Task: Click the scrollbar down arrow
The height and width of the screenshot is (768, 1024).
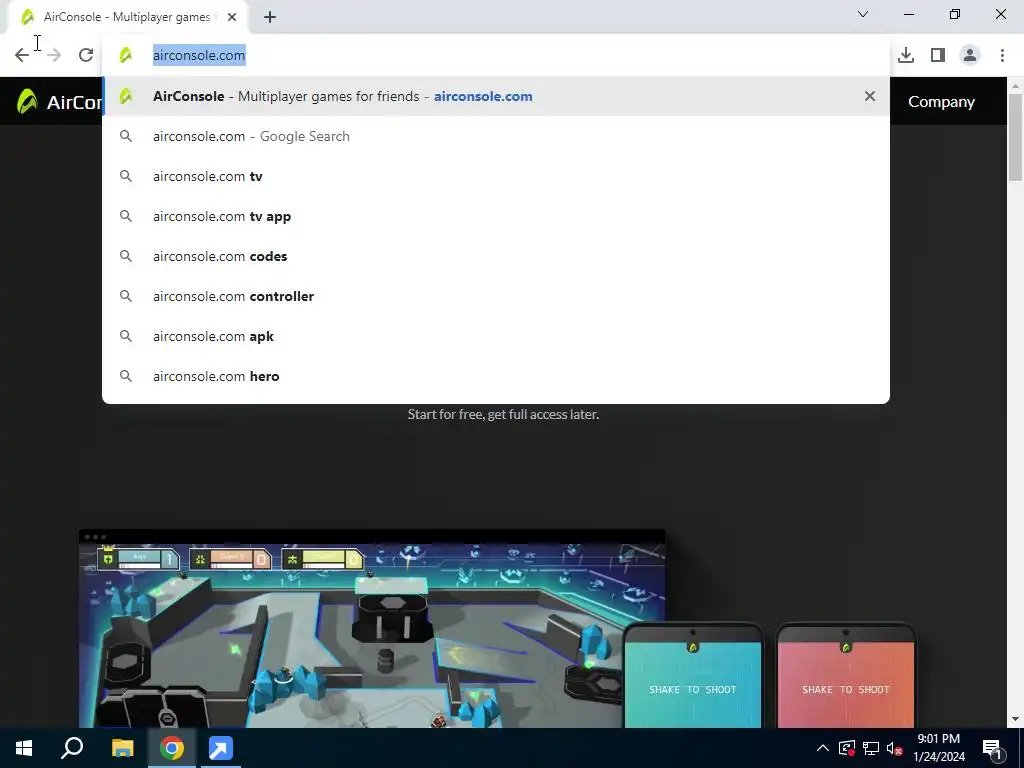Action: (1016, 720)
